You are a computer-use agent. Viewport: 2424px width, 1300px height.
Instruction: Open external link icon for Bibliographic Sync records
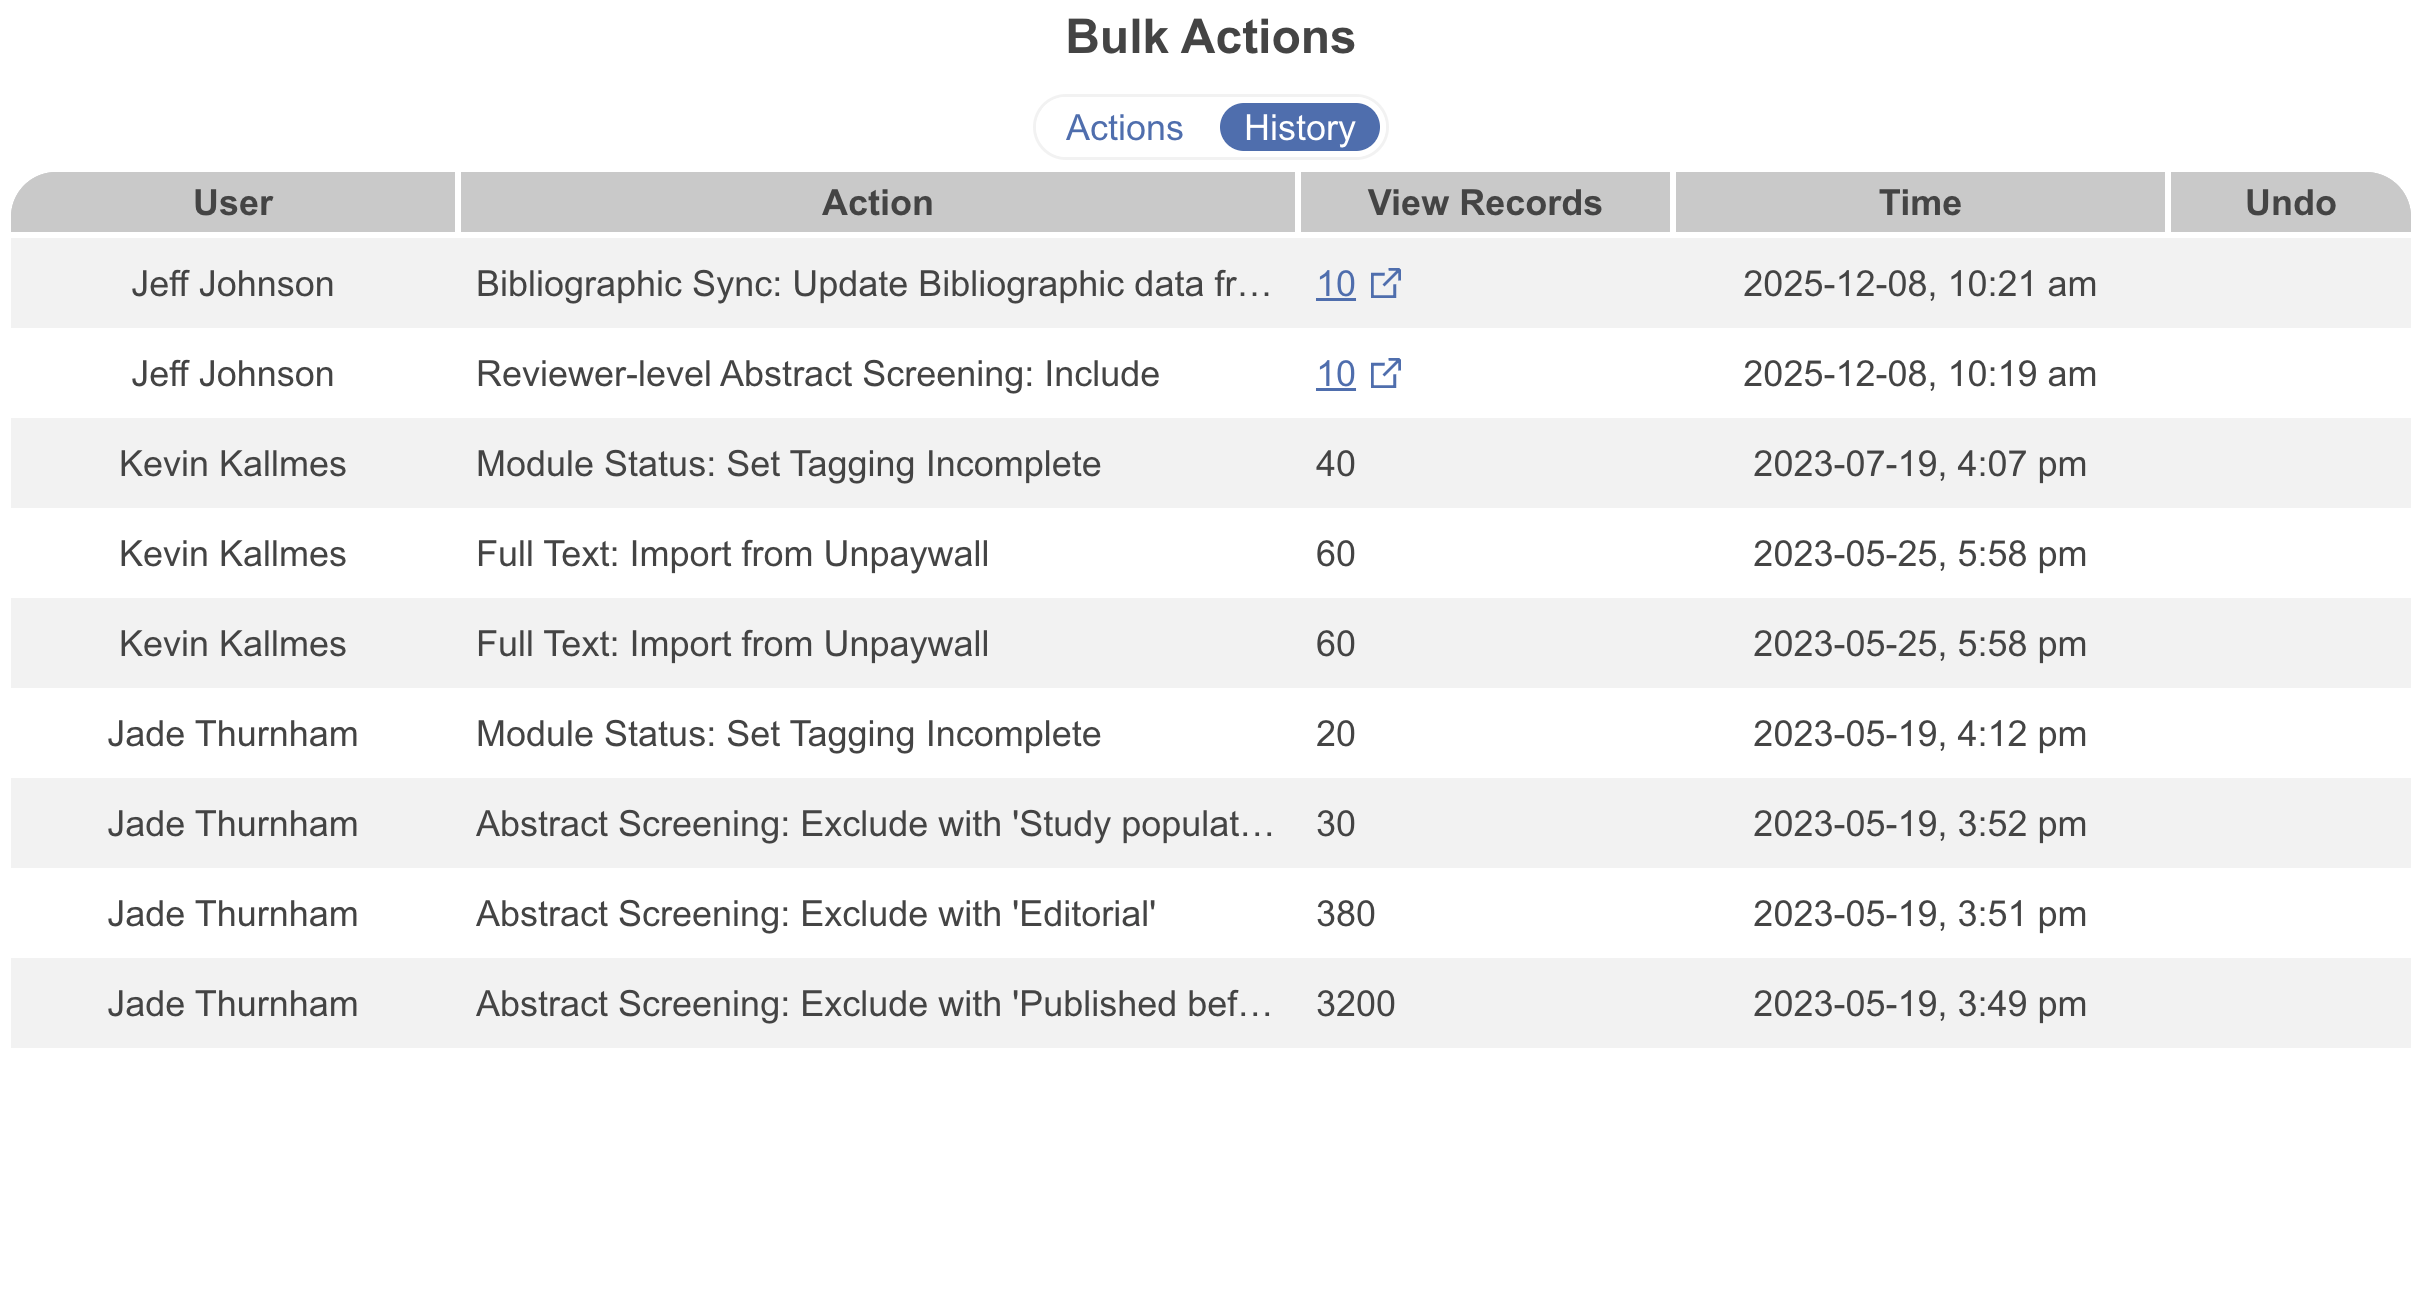point(1385,284)
